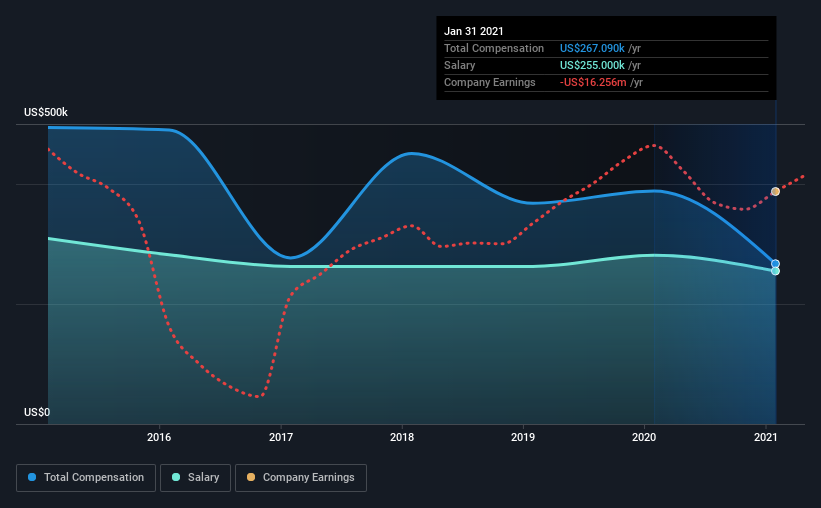Viewport: 821px width, 508px height.
Task: Click the 2016 x-axis label
Action: [159, 437]
